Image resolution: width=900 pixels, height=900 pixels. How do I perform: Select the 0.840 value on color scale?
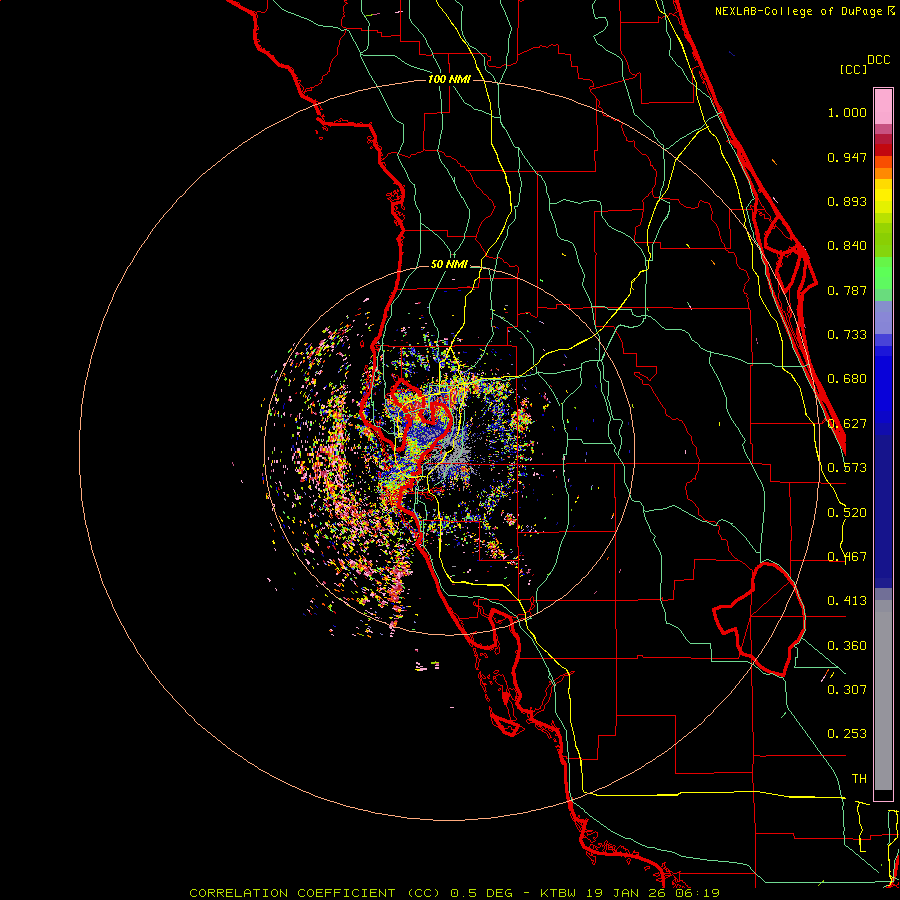click(x=847, y=246)
